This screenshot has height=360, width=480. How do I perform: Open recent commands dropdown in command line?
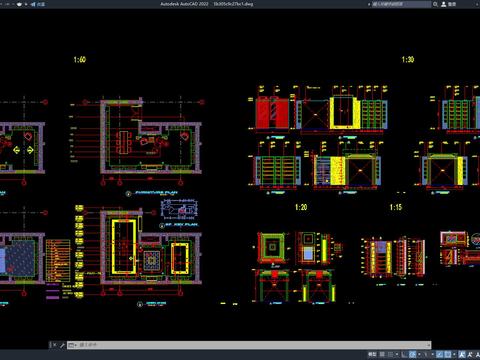[72, 345]
